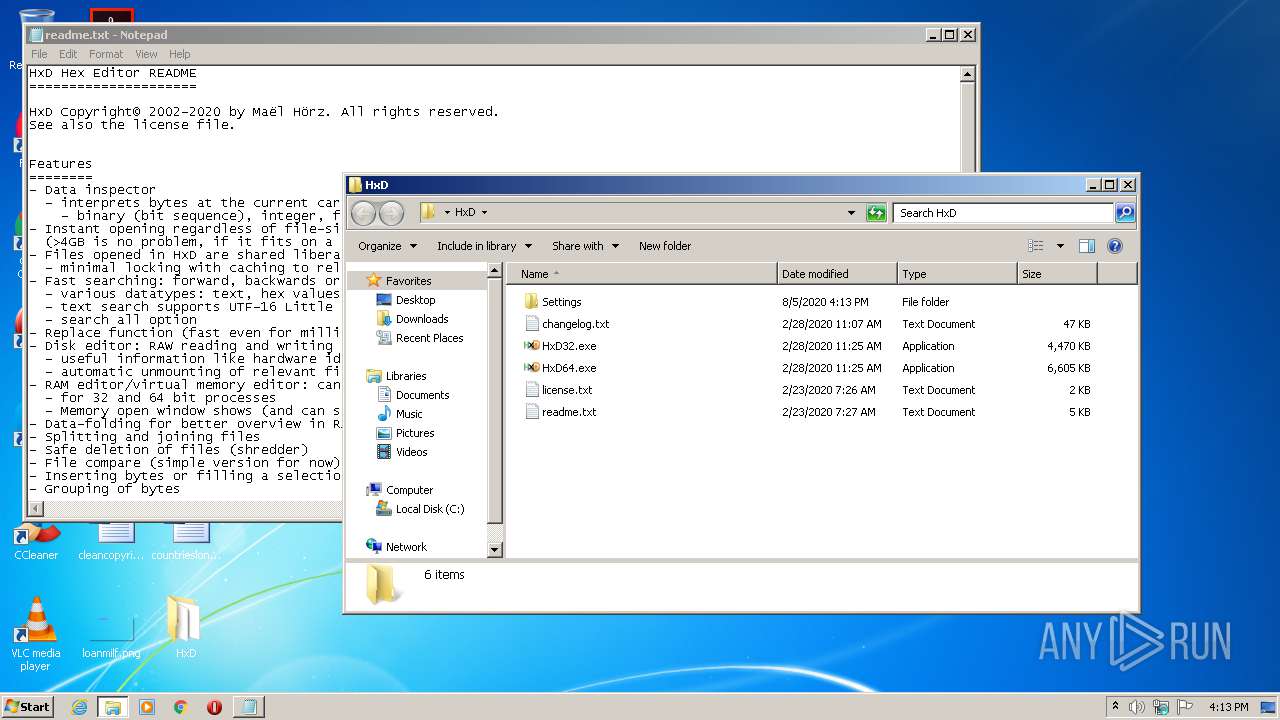Open Help menu in Notepad
This screenshot has width=1280, height=720.
[179, 54]
